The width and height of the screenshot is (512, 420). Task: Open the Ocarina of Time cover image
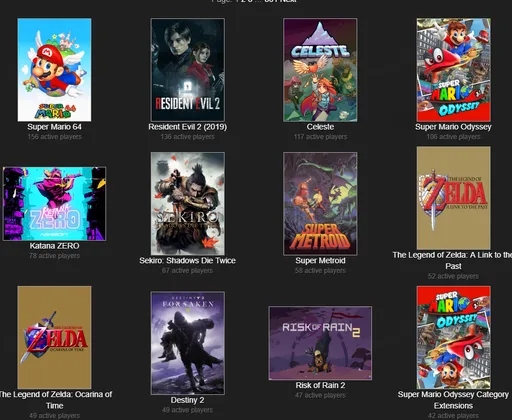[x=54, y=337]
